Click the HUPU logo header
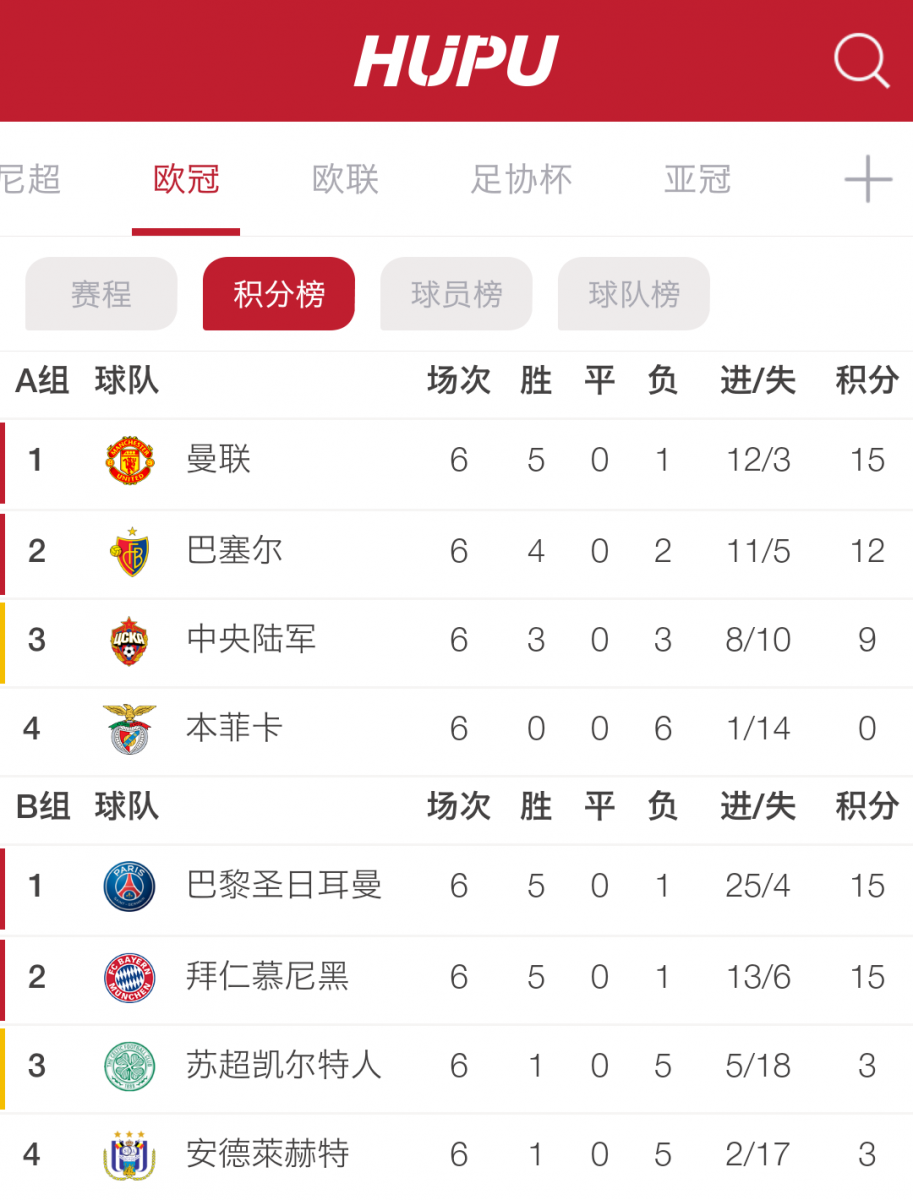913x1200 pixels. [456, 61]
